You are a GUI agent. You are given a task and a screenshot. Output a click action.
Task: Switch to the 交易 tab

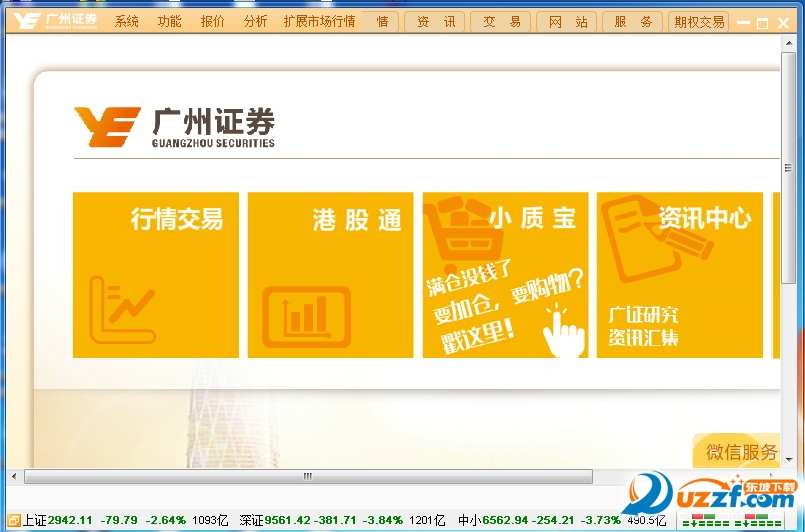coord(501,22)
